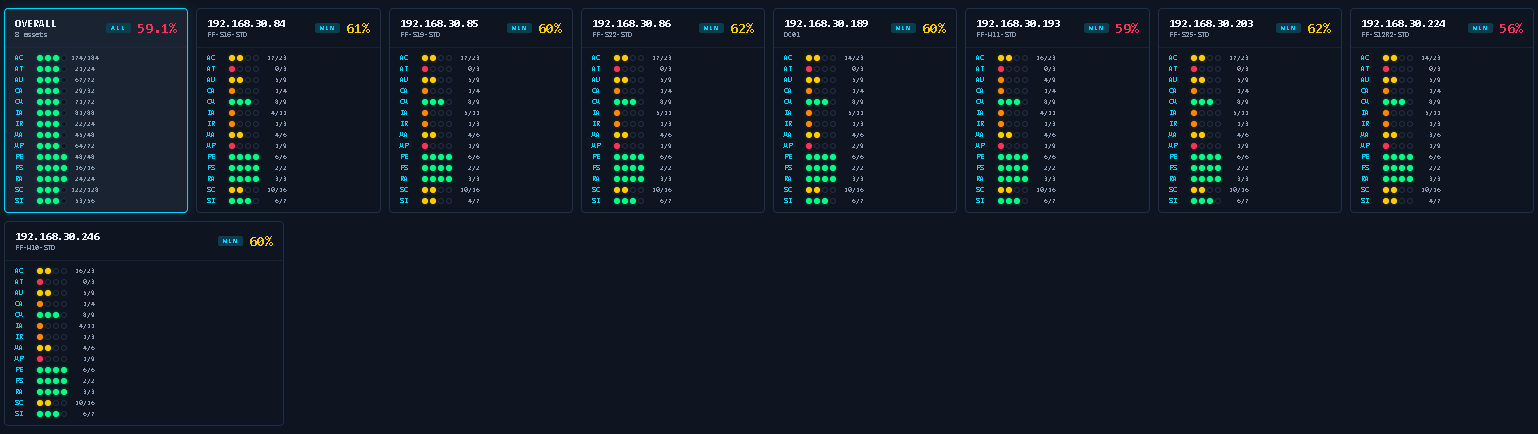This screenshot has width=1538, height=434.
Task: Select FS row label on 192.168.30.193 card
Action: tap(980, 168)
